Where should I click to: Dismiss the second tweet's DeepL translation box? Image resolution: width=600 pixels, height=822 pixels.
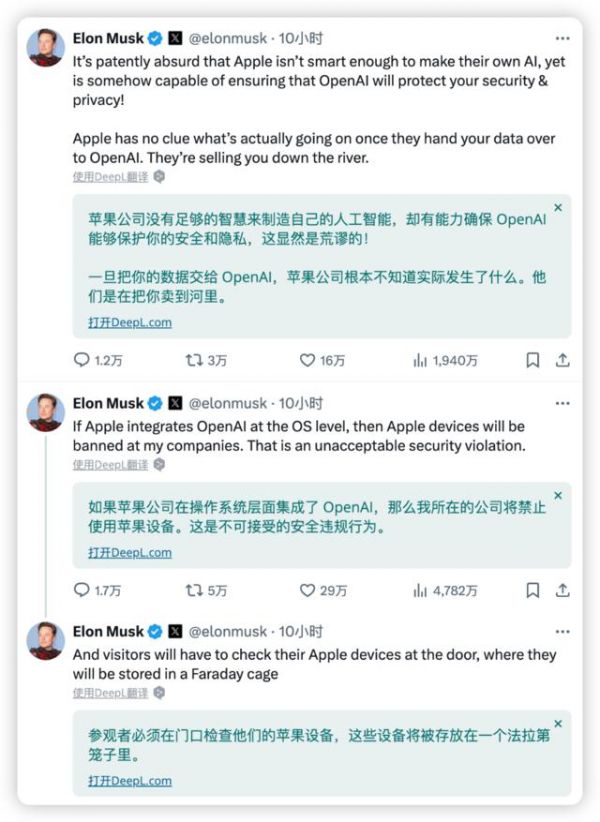[558, 495]
